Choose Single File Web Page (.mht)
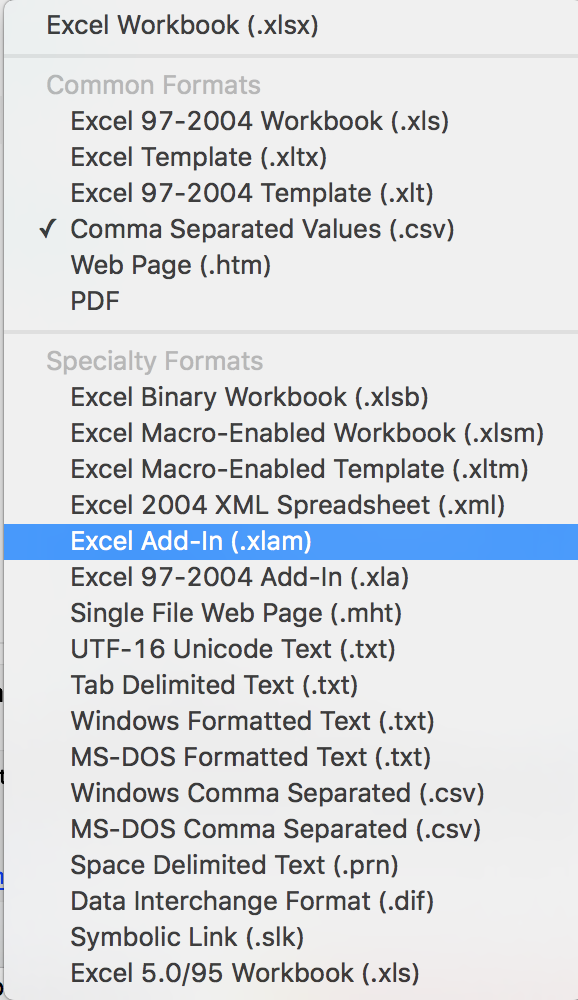 [x=291, y=614]
